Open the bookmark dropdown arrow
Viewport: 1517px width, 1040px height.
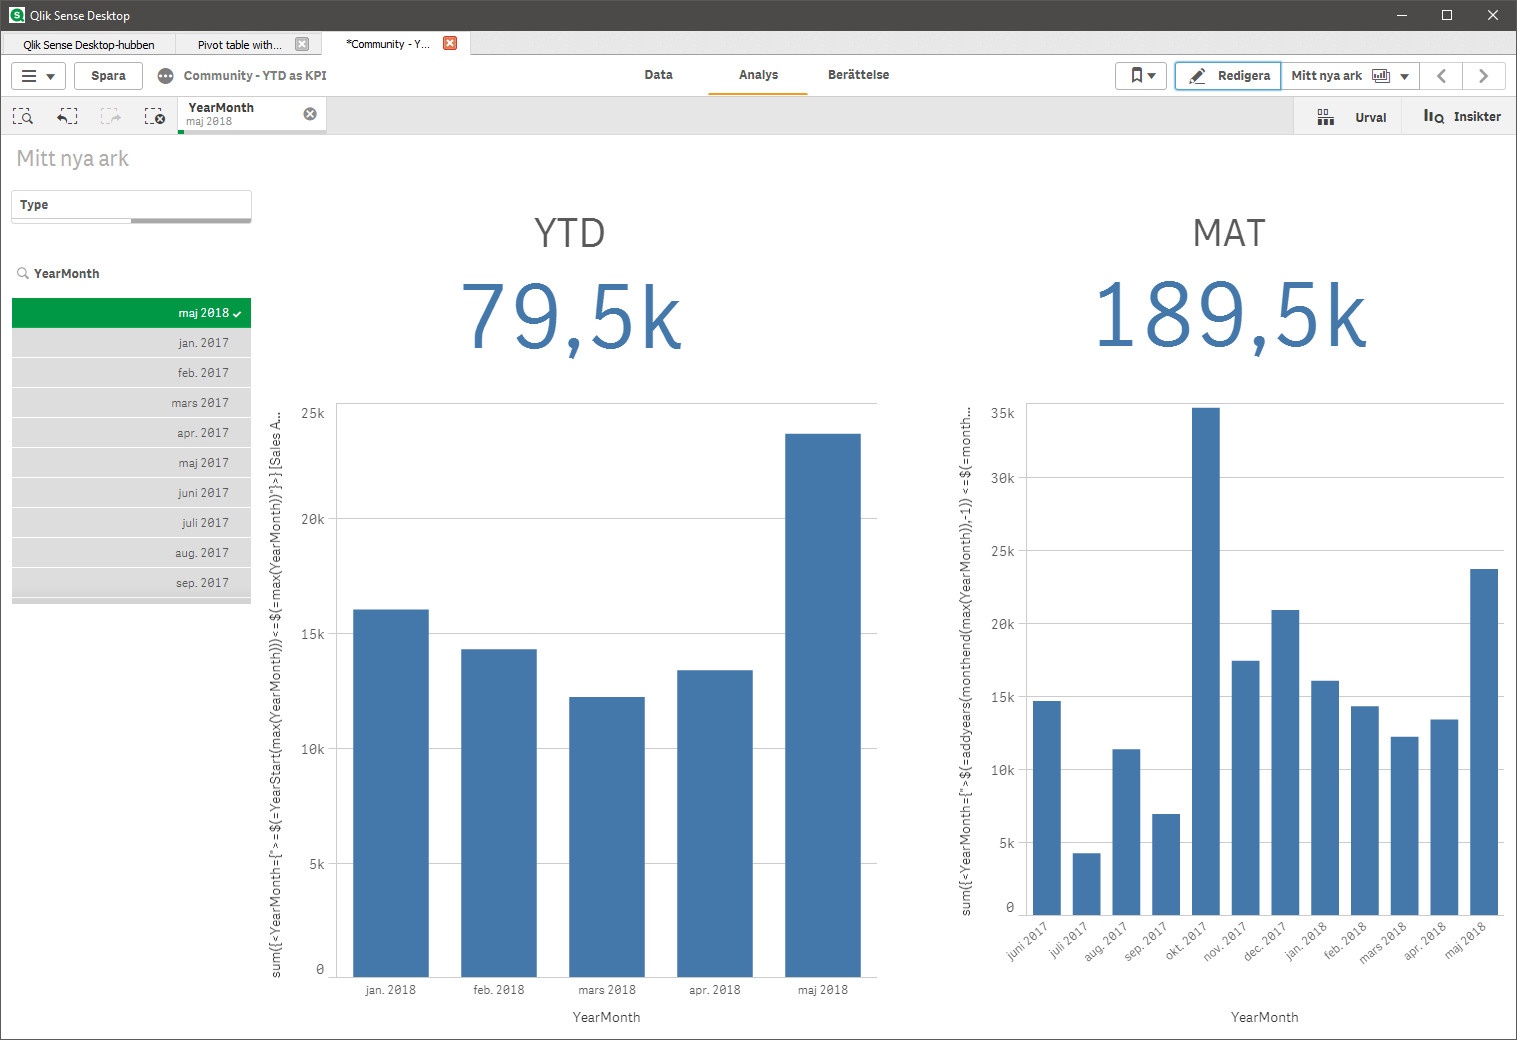pos(1152,75)
